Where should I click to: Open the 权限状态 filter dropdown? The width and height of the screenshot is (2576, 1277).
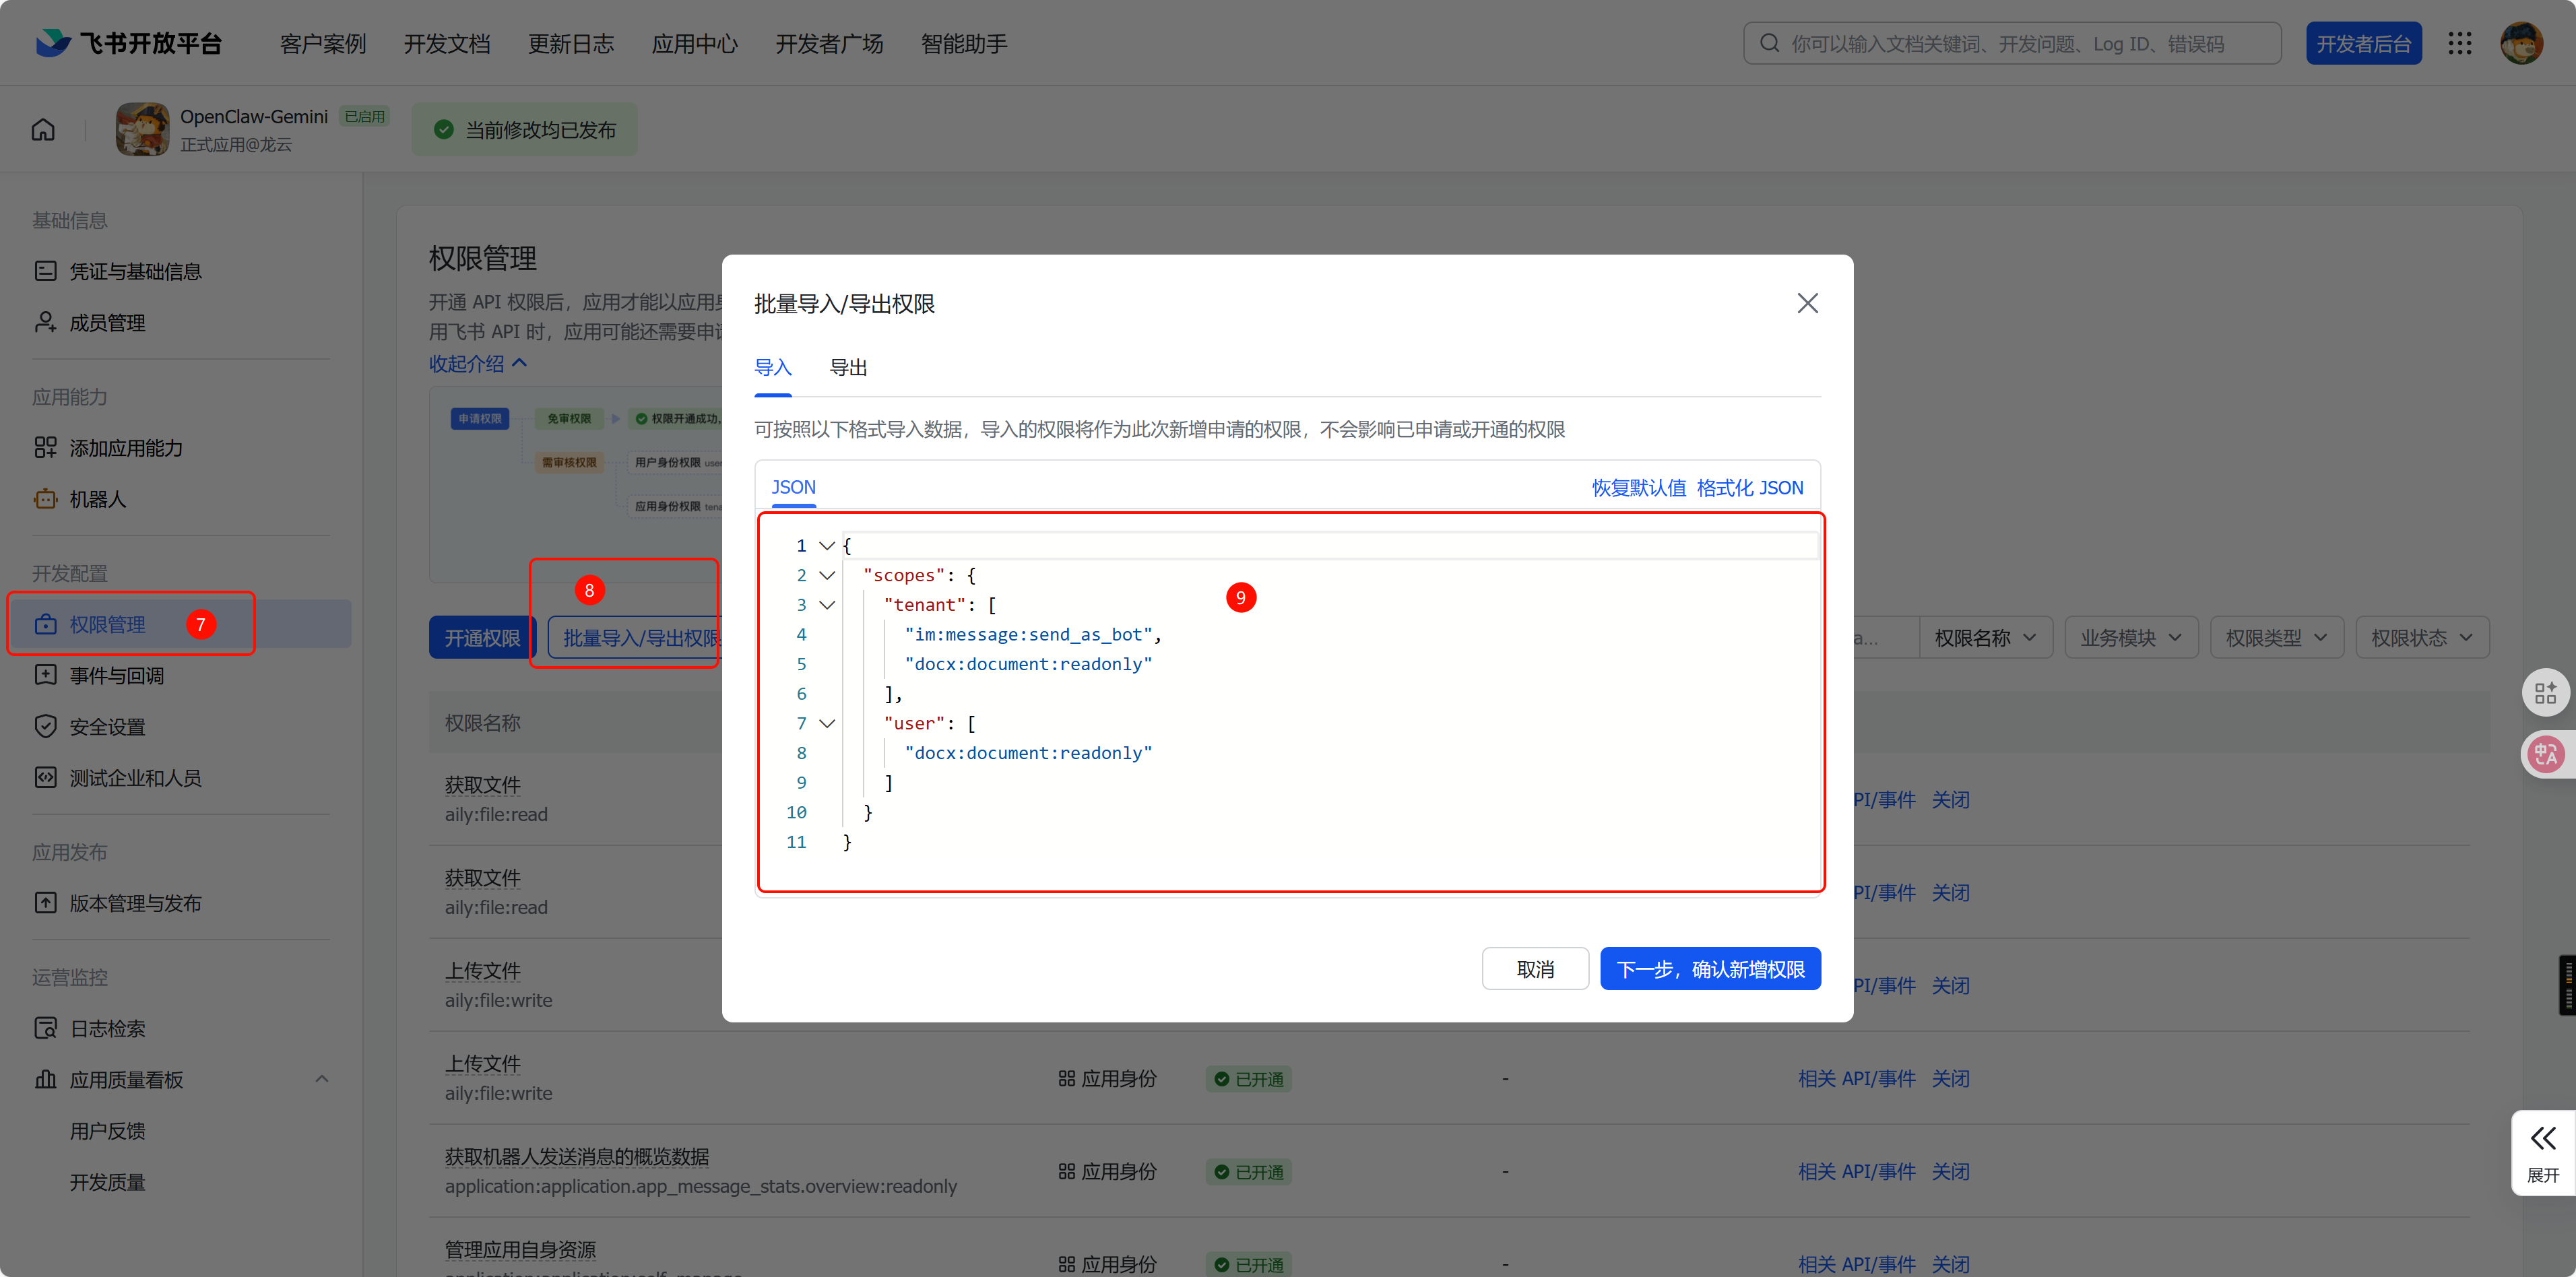pyautogui.click(x=2421, y=638)
